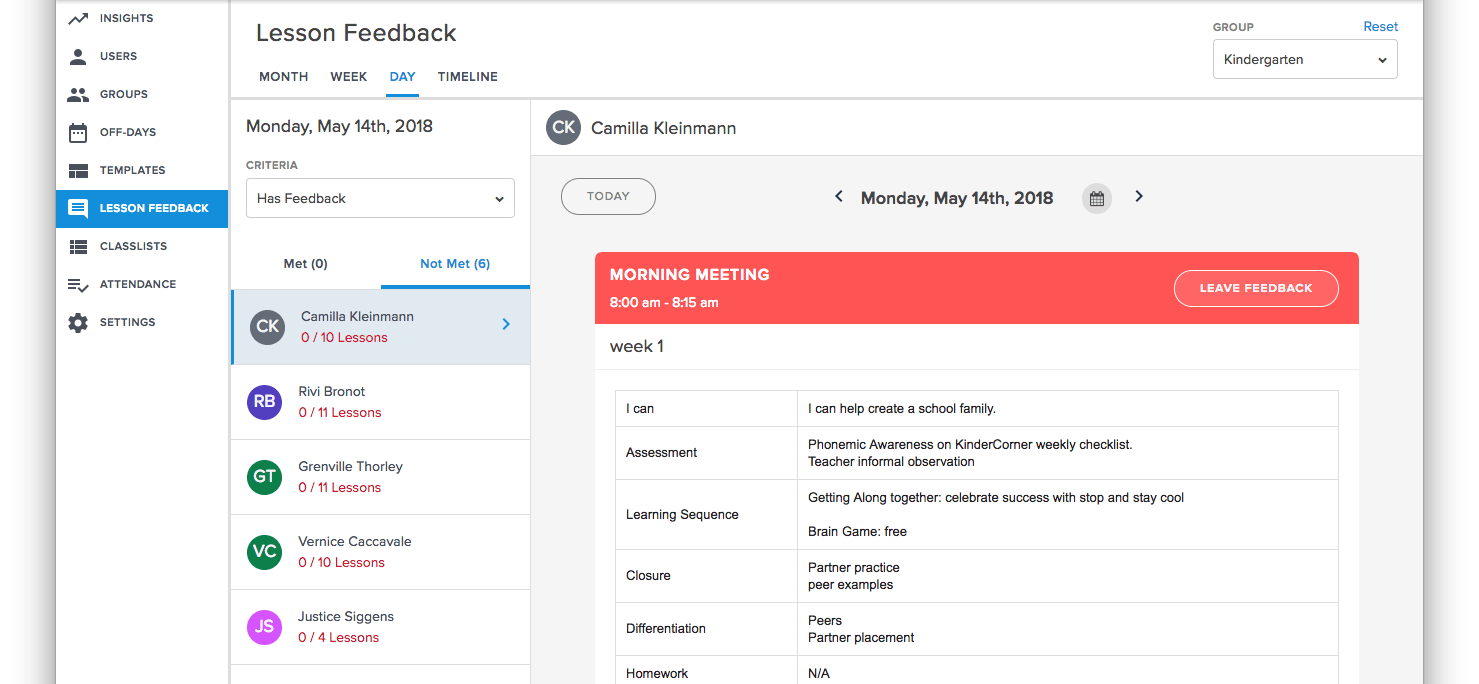This screenshot has height=684, width=1479.
Task: Click the Learning Sequence row label
Action: click(x=682, y=515)
